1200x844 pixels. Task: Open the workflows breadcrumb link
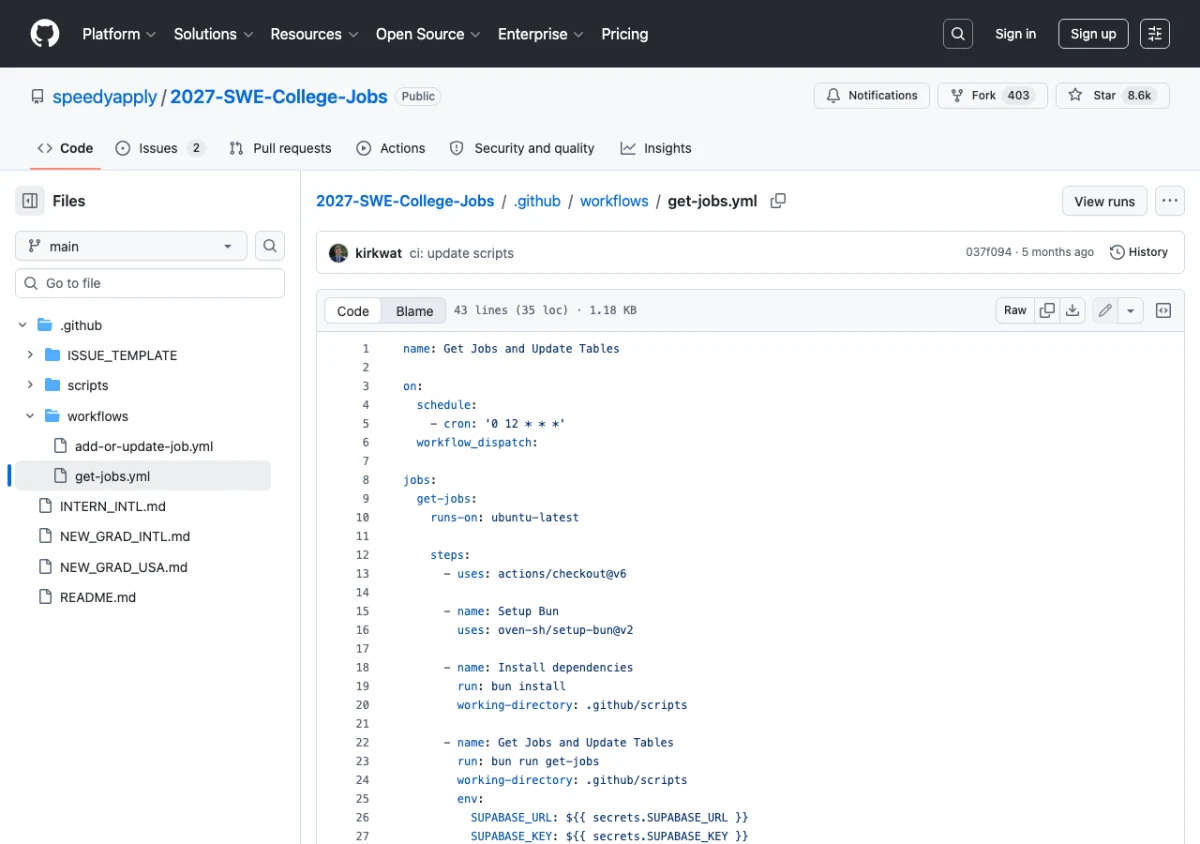(x=614, y=201)
